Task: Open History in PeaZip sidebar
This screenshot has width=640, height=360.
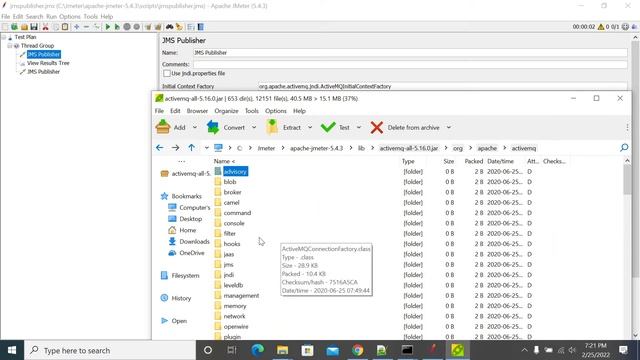Action: point(176,298)
